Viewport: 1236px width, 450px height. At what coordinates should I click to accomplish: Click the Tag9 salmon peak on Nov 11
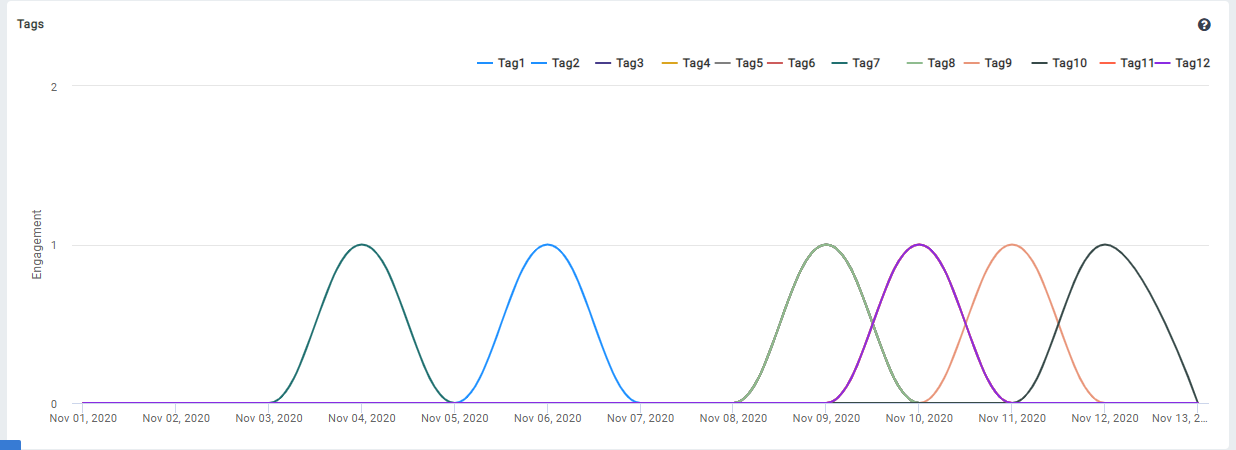(x=1012, y=245)
